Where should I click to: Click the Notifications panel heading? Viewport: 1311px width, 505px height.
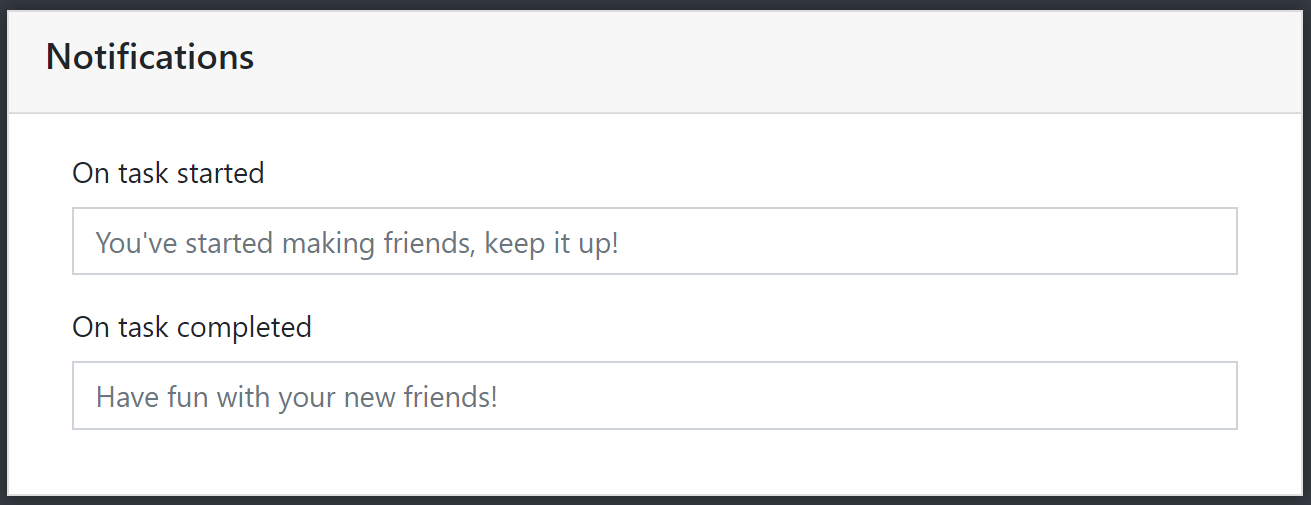coord(150,57)
